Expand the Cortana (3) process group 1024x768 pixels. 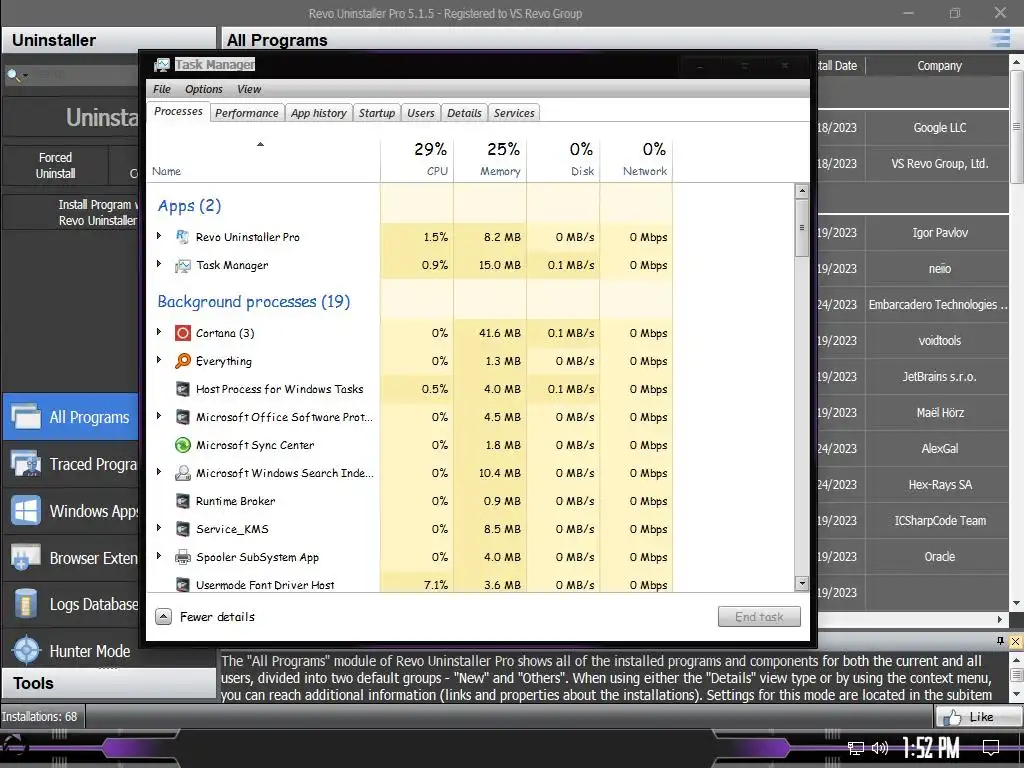159,332
